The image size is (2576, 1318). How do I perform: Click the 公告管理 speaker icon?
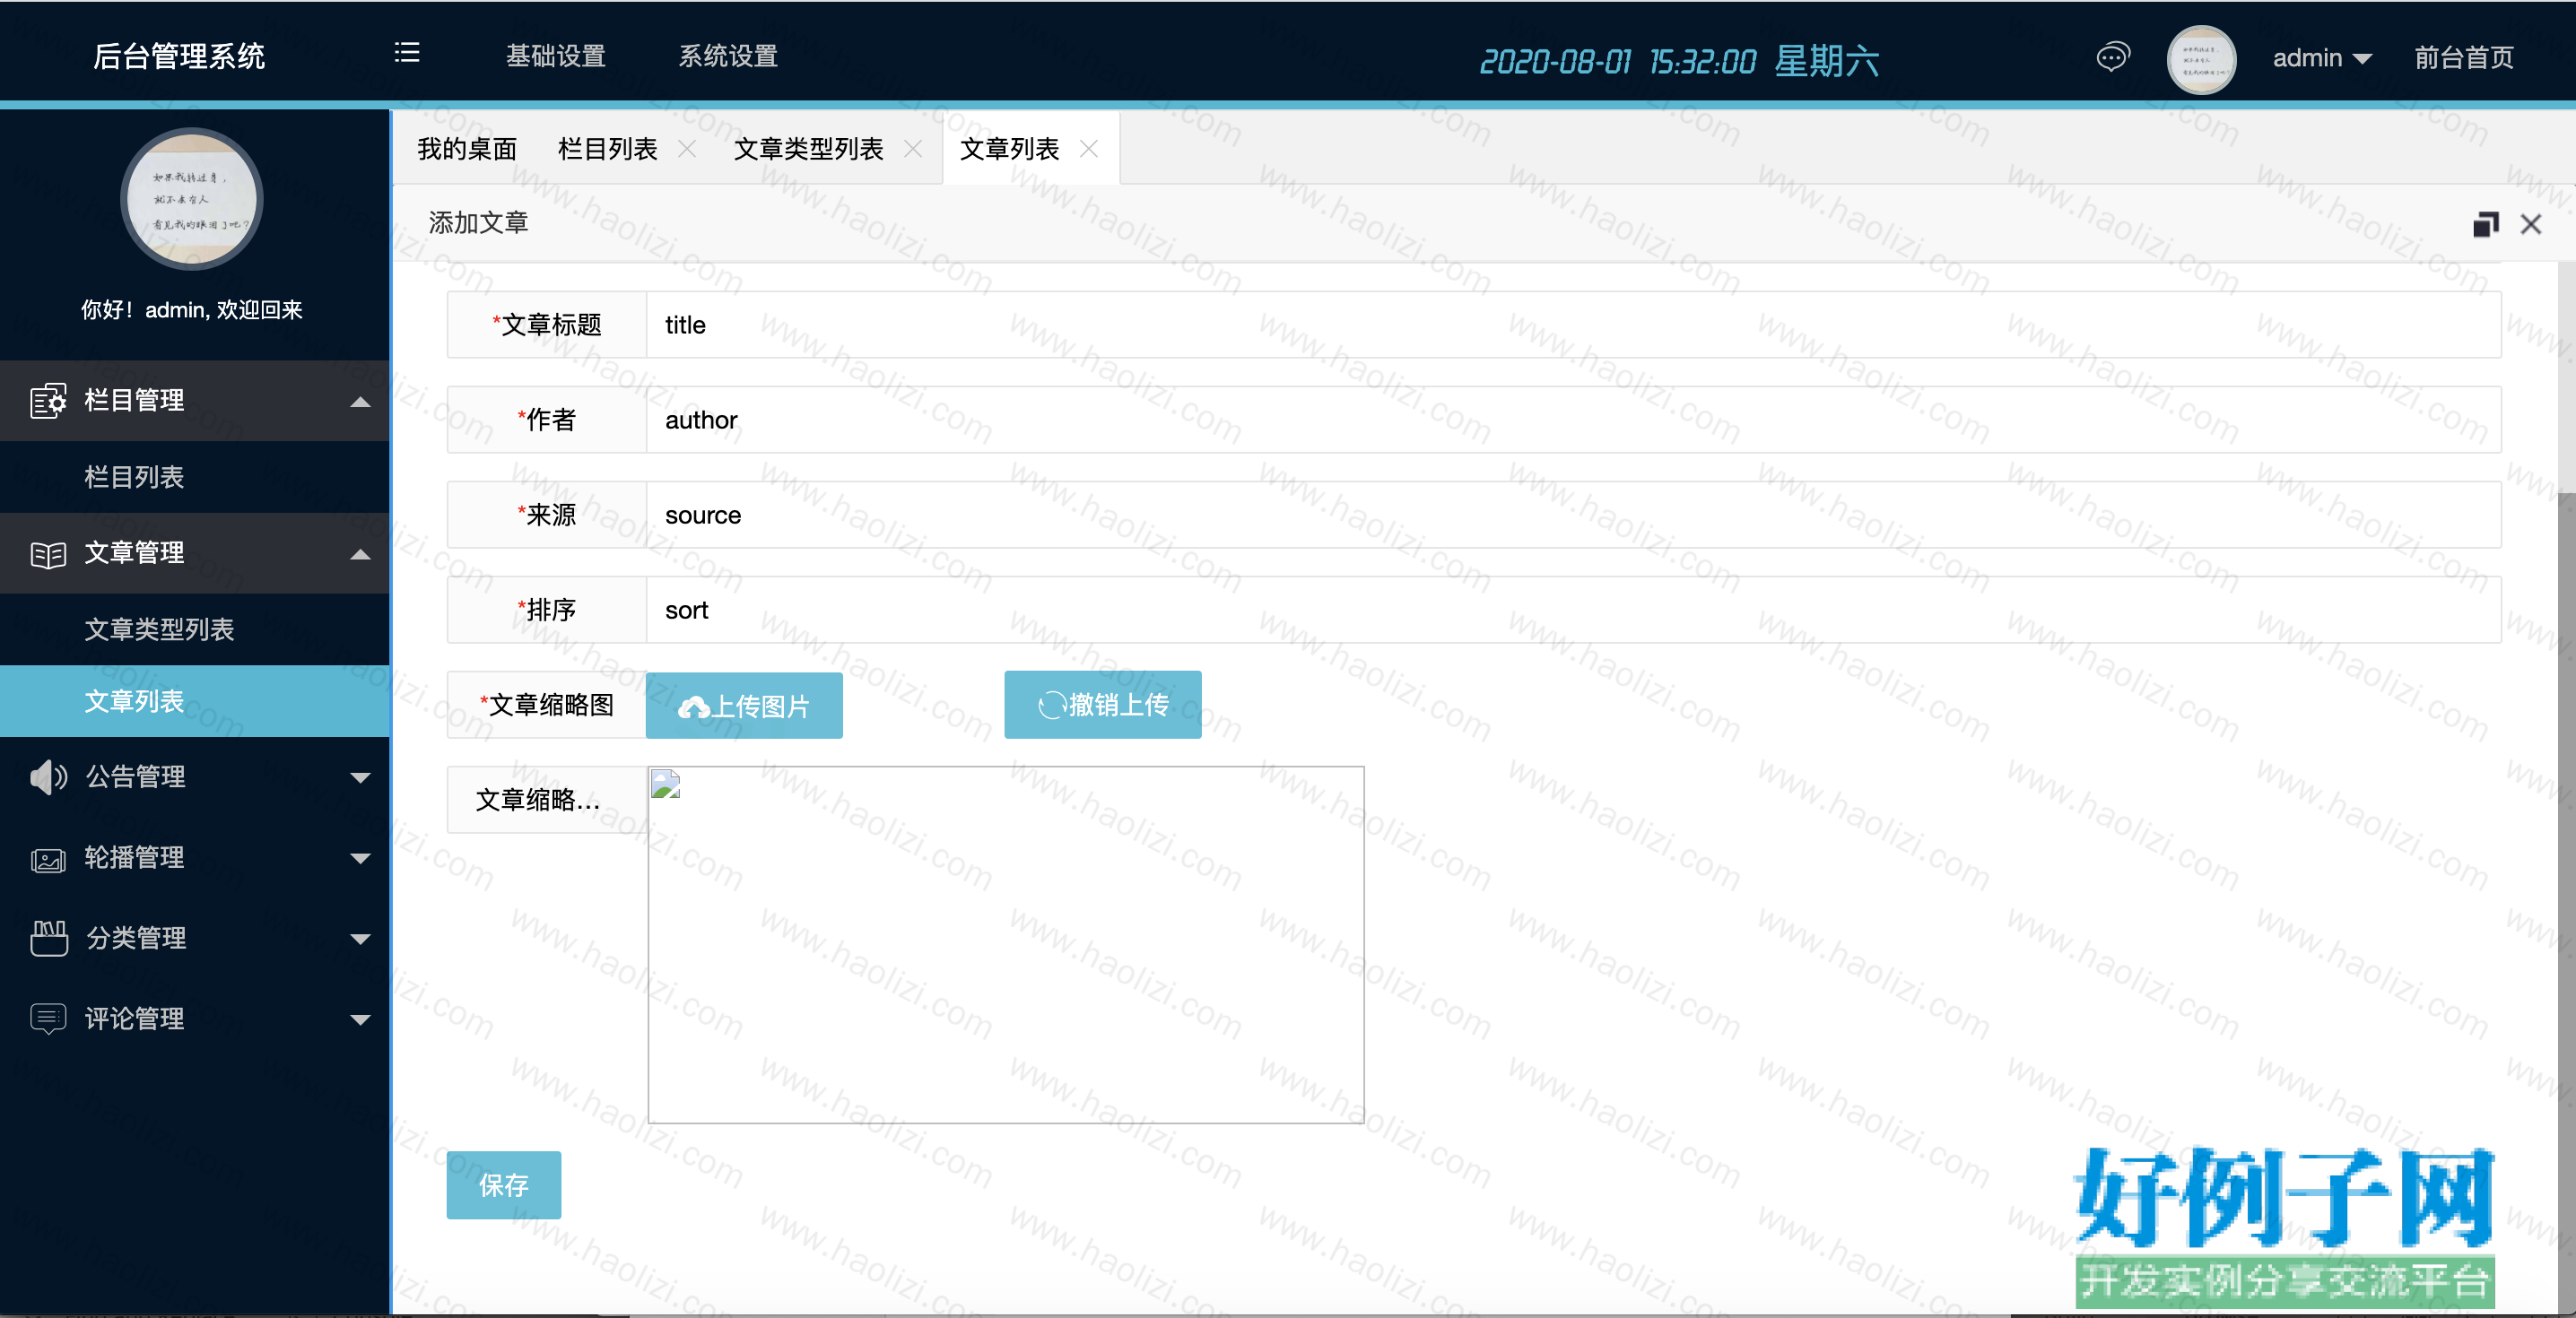pos(48,777)
